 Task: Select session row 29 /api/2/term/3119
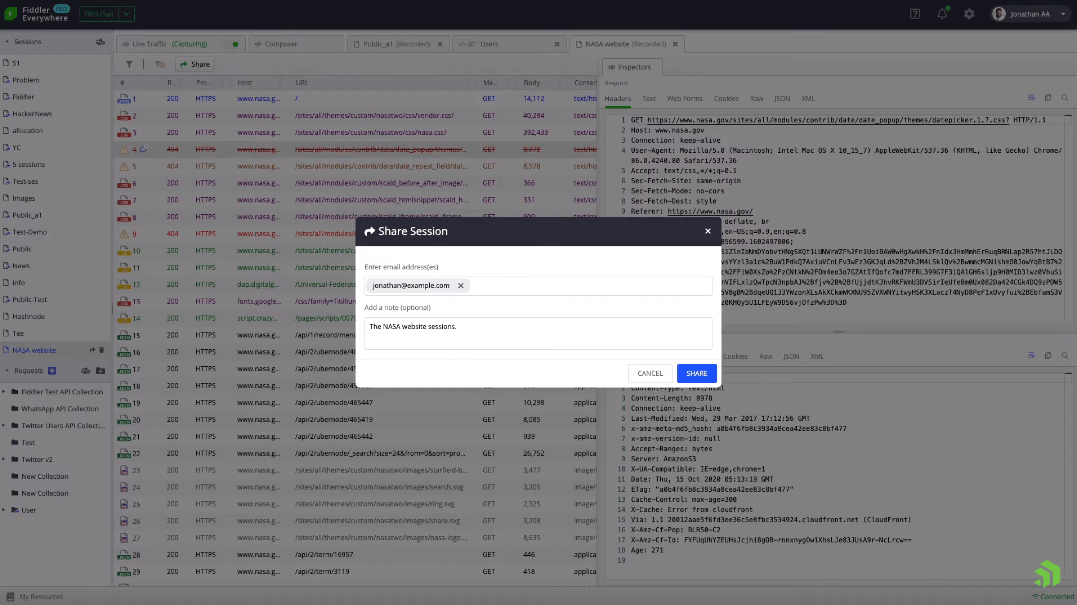[356, 571]
